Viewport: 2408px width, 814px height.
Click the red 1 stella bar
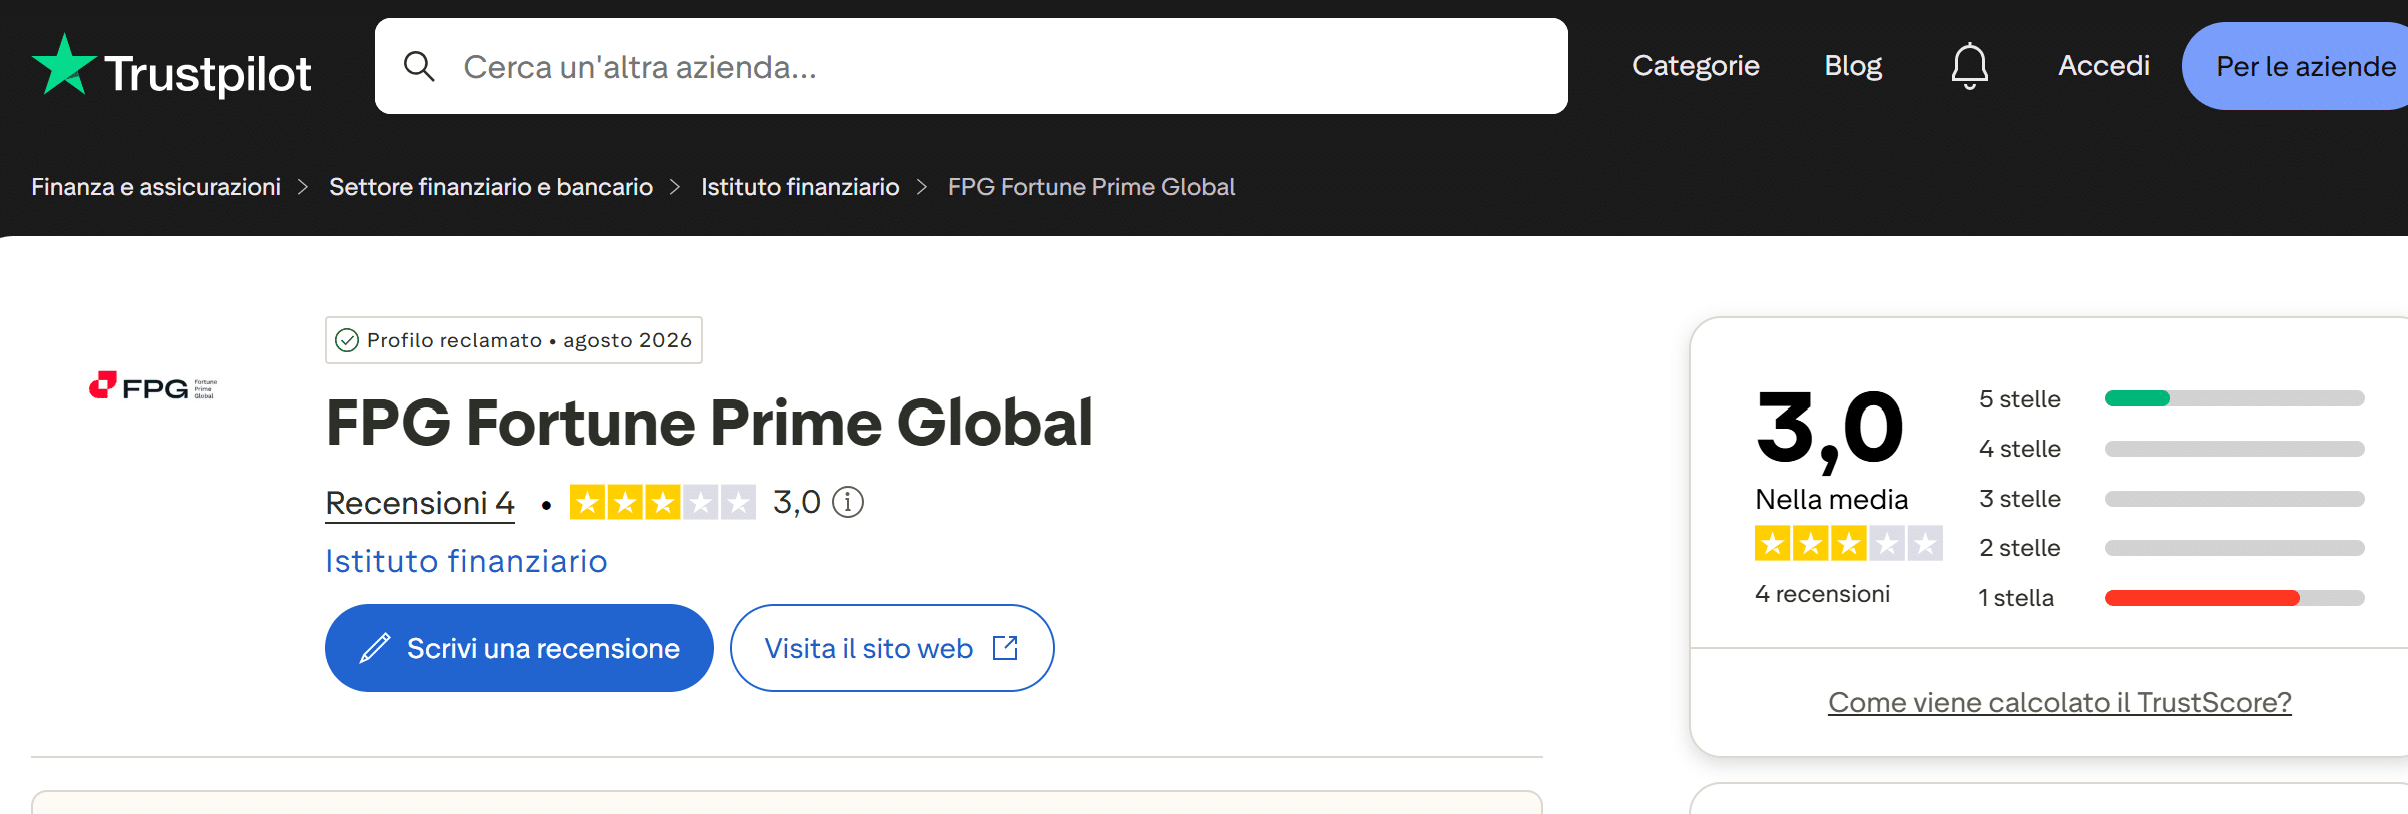2202,598
